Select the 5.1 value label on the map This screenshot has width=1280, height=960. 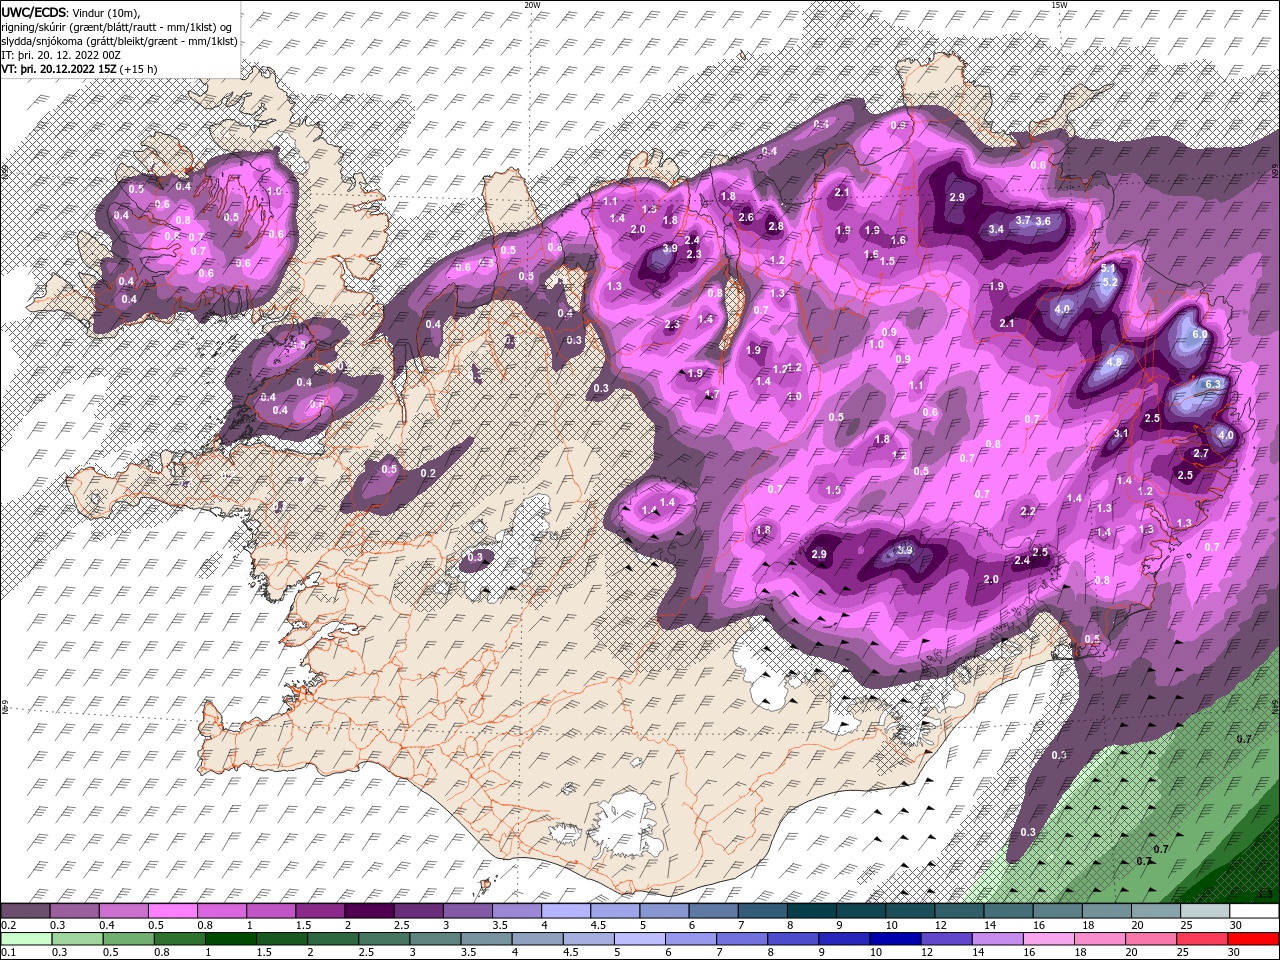[x=1108, y=269]
